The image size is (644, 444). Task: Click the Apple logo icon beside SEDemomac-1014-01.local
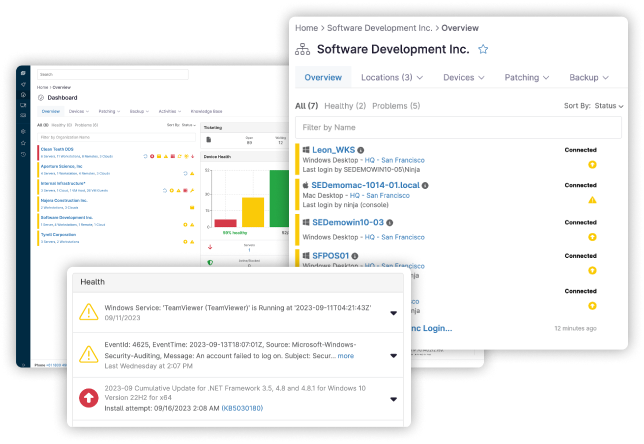(306, 185)
